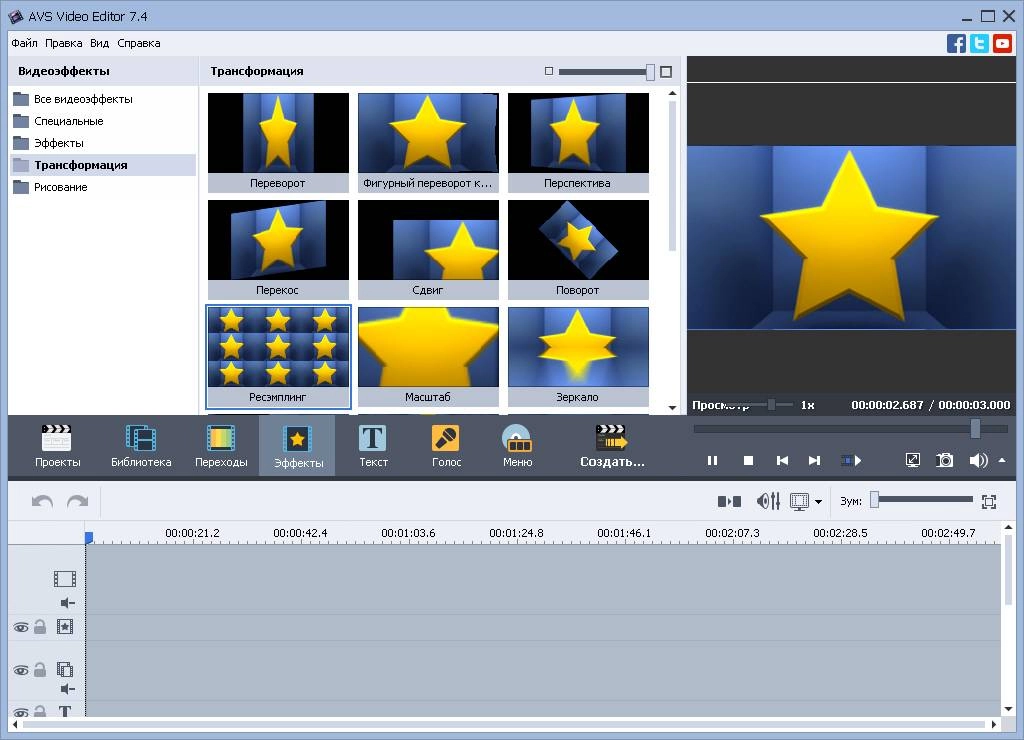Switch preview to full screen

point(912,460)
